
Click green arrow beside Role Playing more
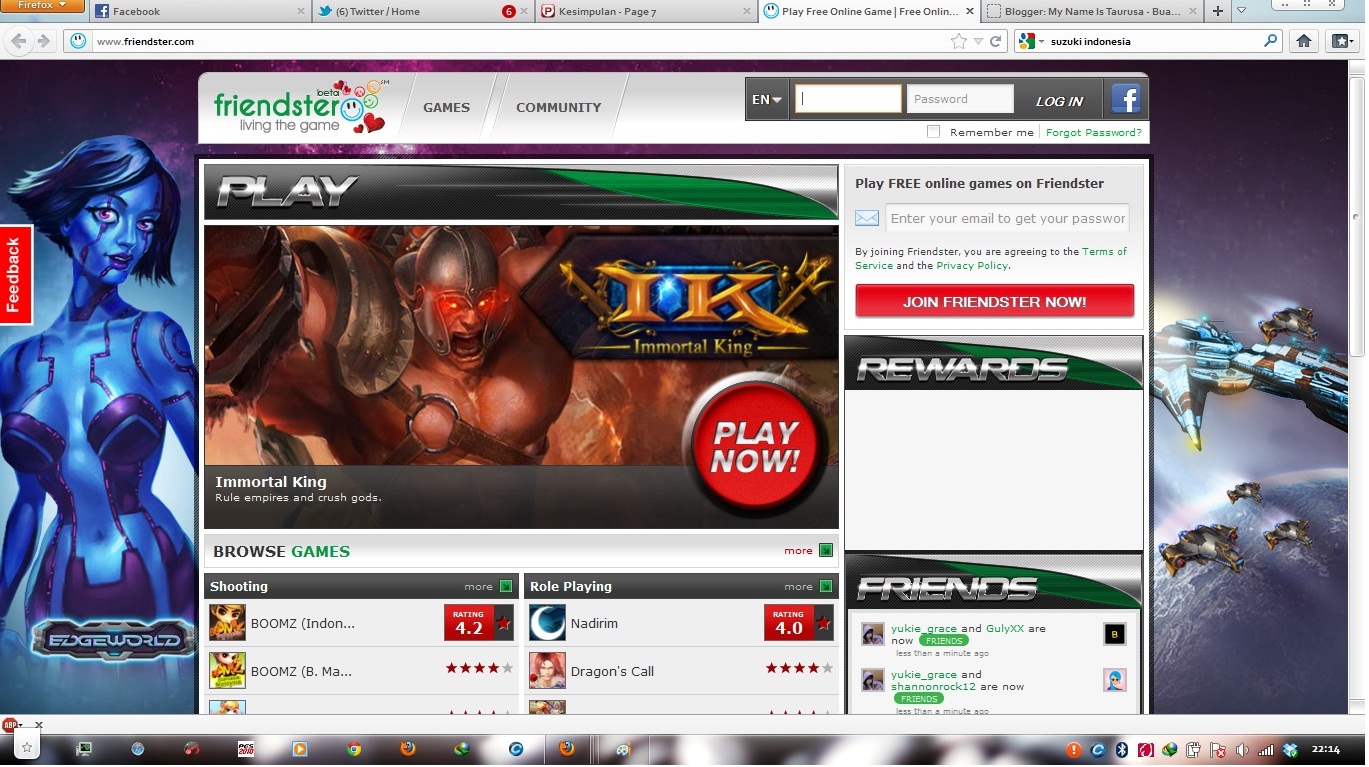click(x=826, y=586)
